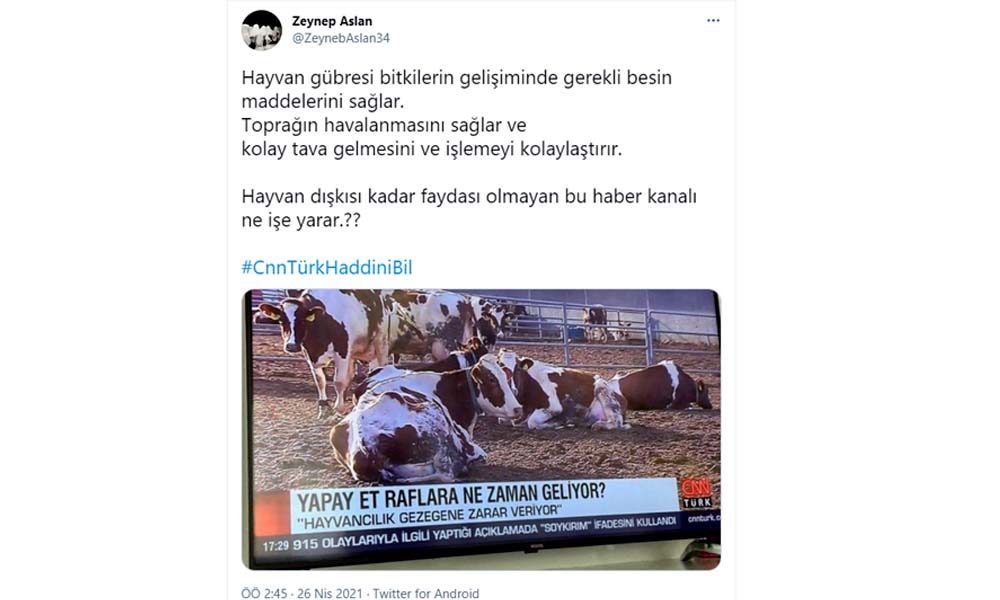Image resolution: width=1000 pixels, height=600 pixels.
Task: Click the YAPAY ET RAFLARA headline banner
Action: [452, 496]
